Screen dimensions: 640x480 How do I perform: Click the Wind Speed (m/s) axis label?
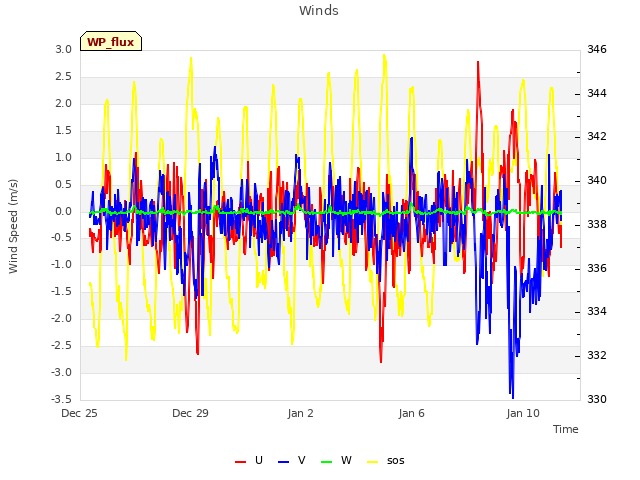(x=13, y=226)
